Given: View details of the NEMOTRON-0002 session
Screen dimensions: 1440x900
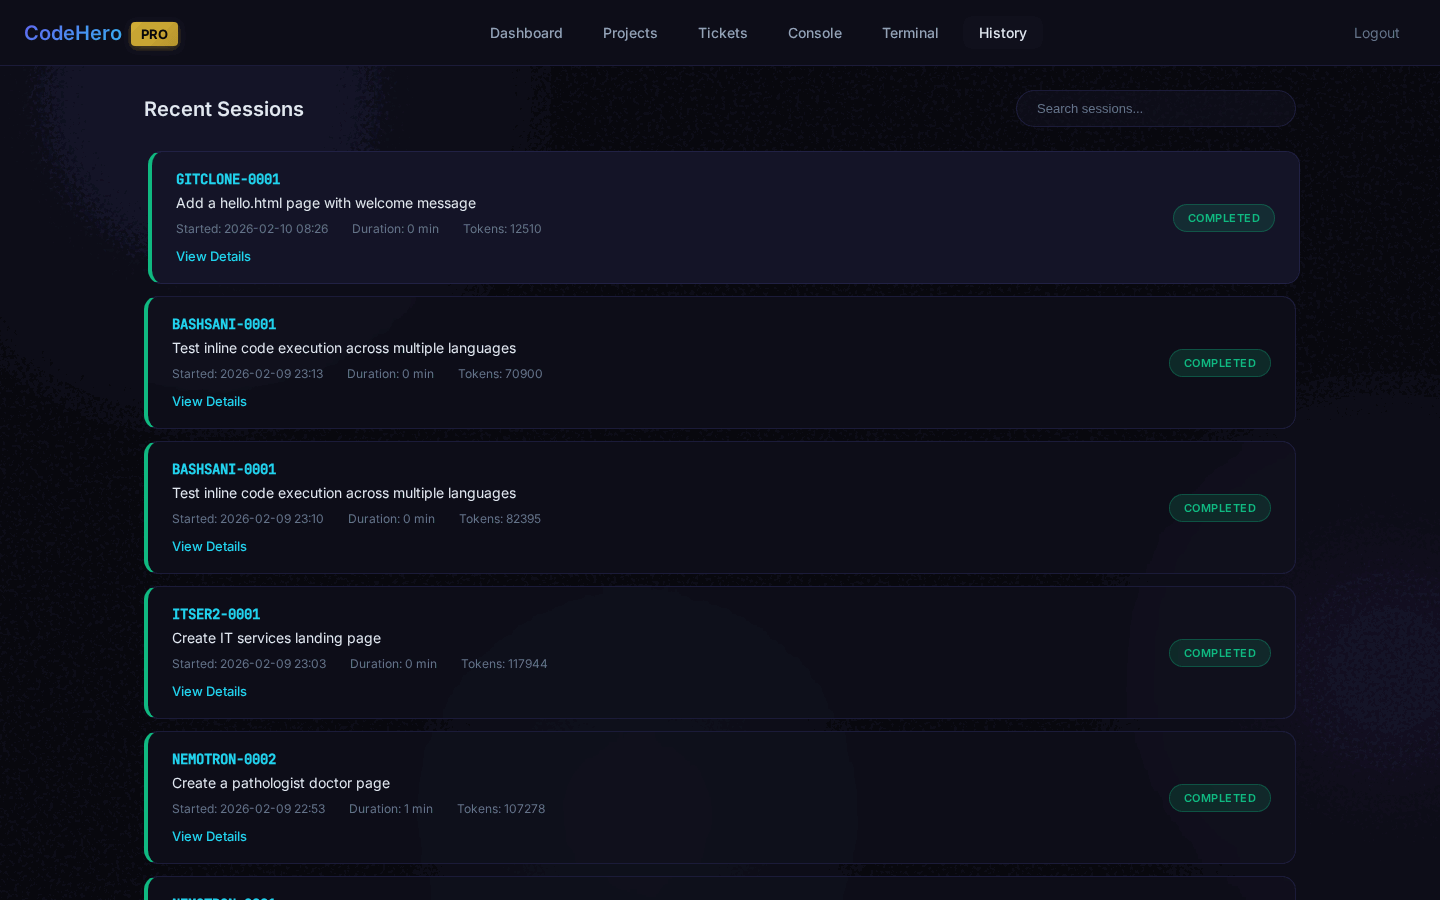Looking at the screenshot, I should (209, 836).
